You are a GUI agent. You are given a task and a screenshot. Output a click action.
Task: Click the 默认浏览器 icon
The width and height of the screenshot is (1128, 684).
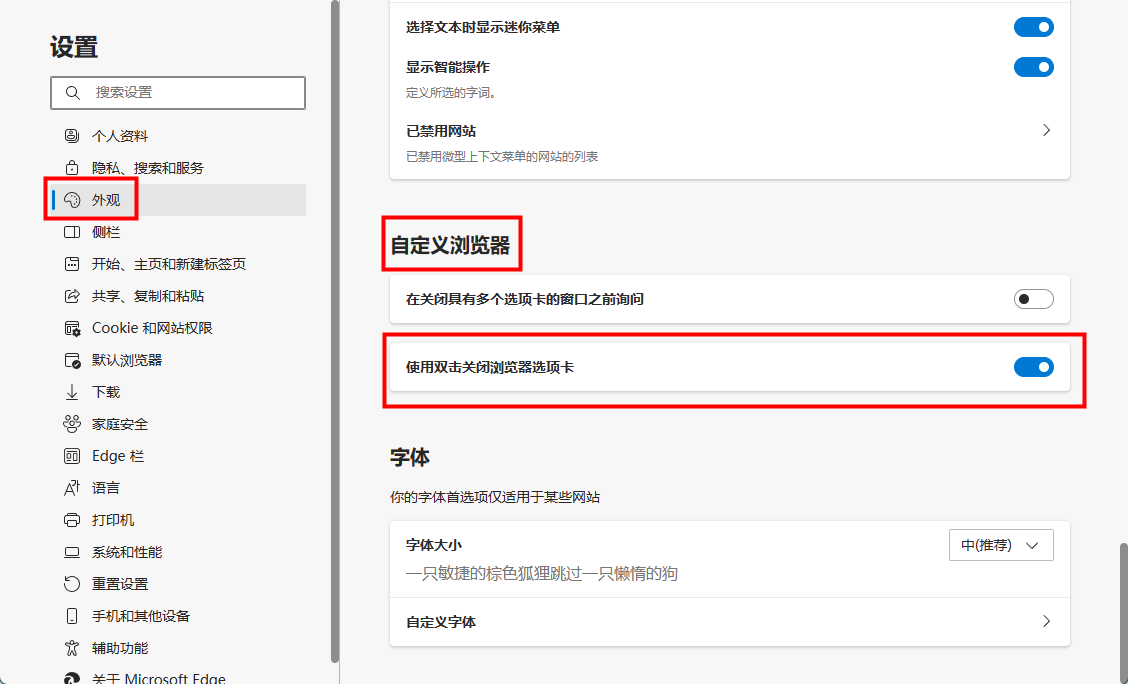tap(72, 360)
